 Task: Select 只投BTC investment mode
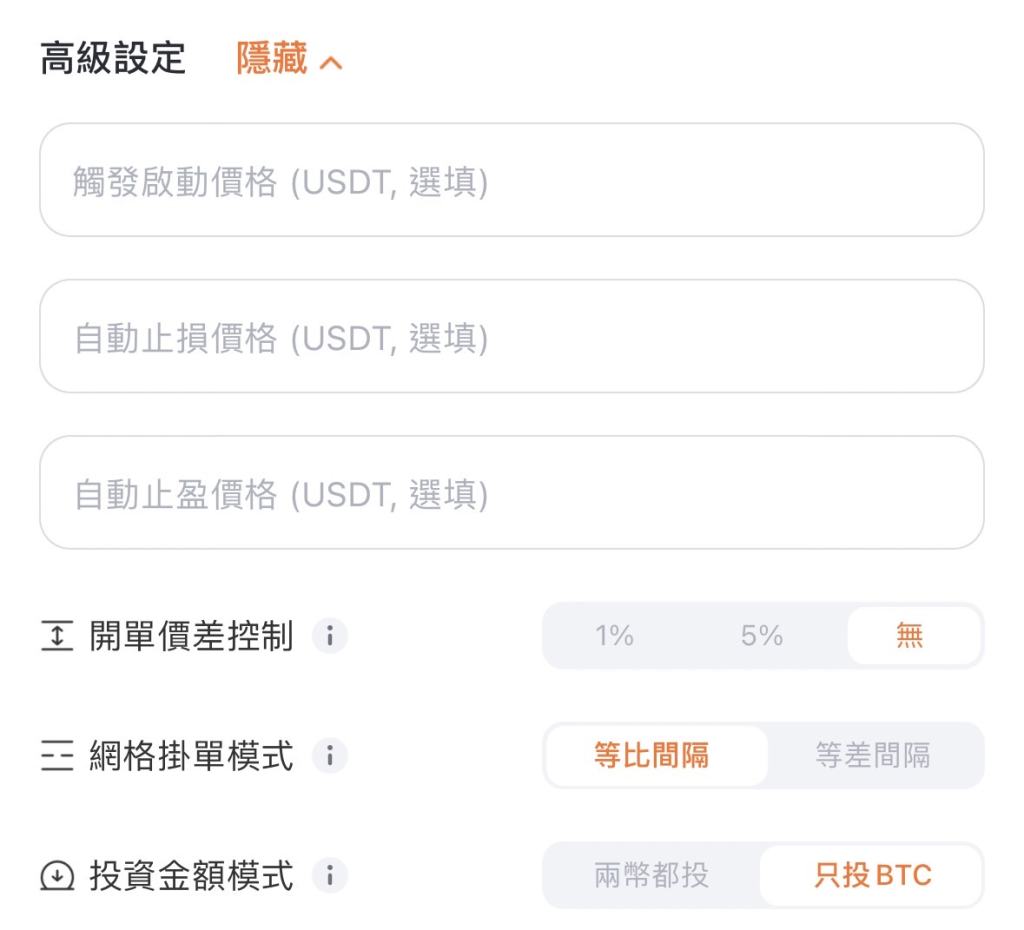873,876
